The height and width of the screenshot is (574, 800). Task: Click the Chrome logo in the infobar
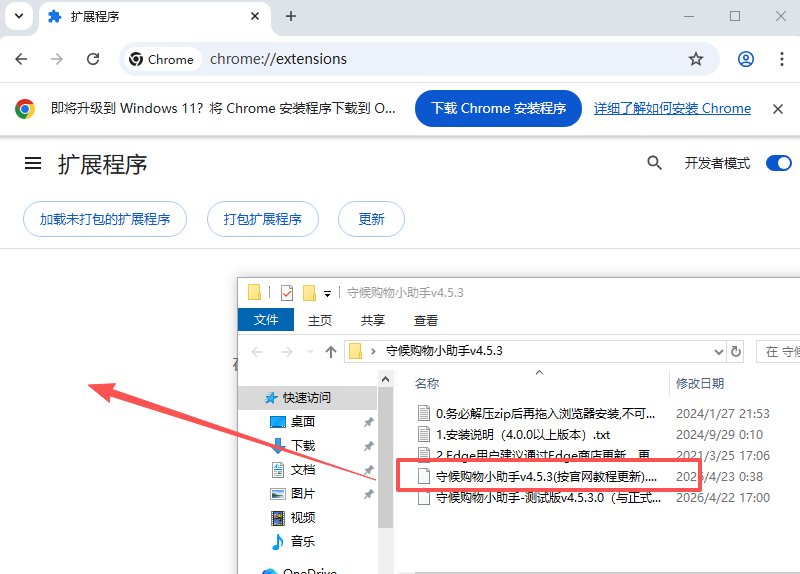pyautogui.click(x=24, y=109)
